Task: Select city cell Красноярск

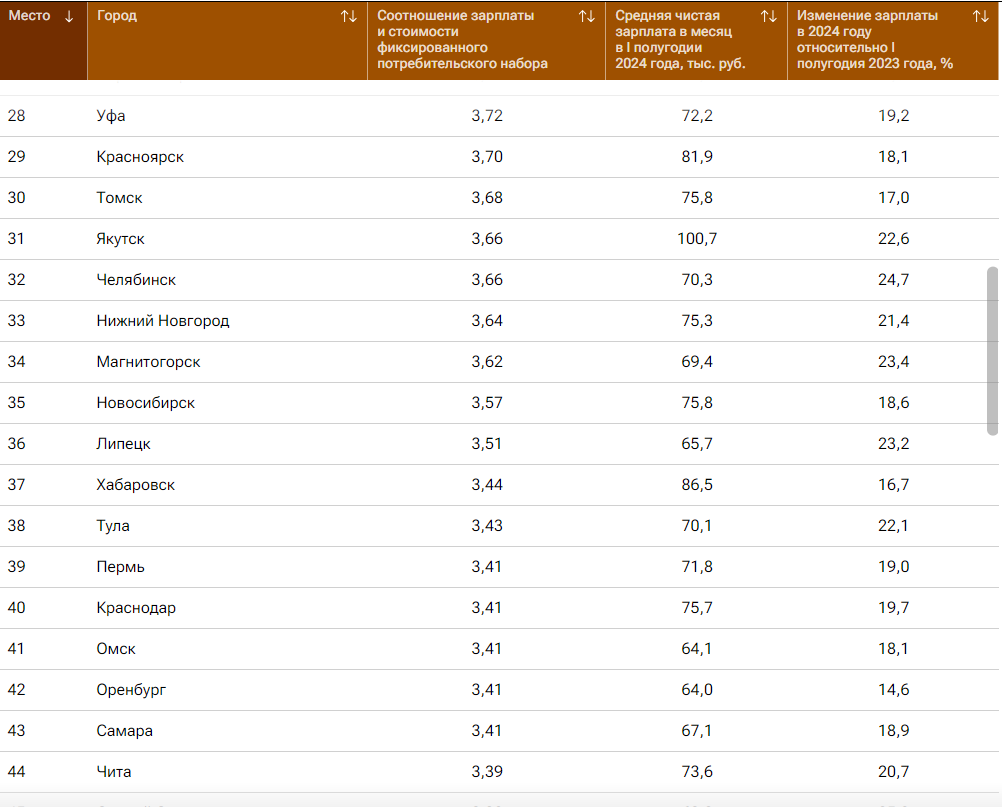Action: (140, 157)
